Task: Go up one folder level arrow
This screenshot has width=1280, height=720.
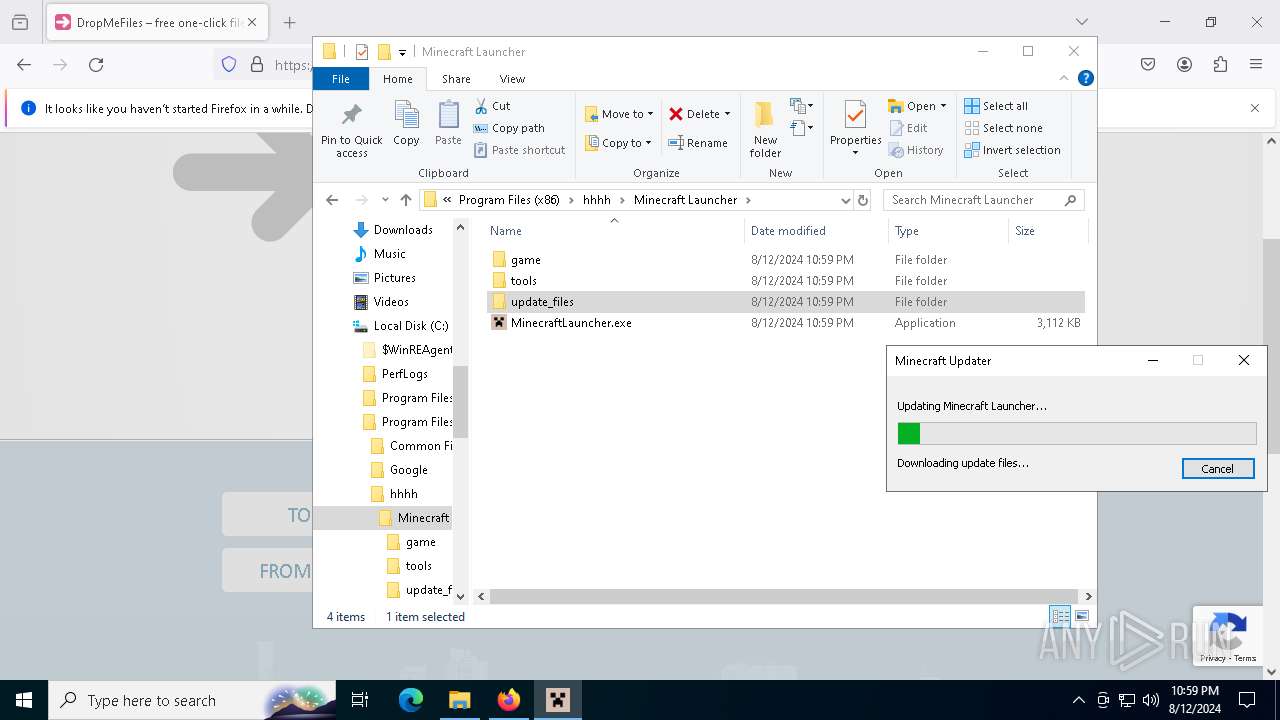Action: click(406, 200)
